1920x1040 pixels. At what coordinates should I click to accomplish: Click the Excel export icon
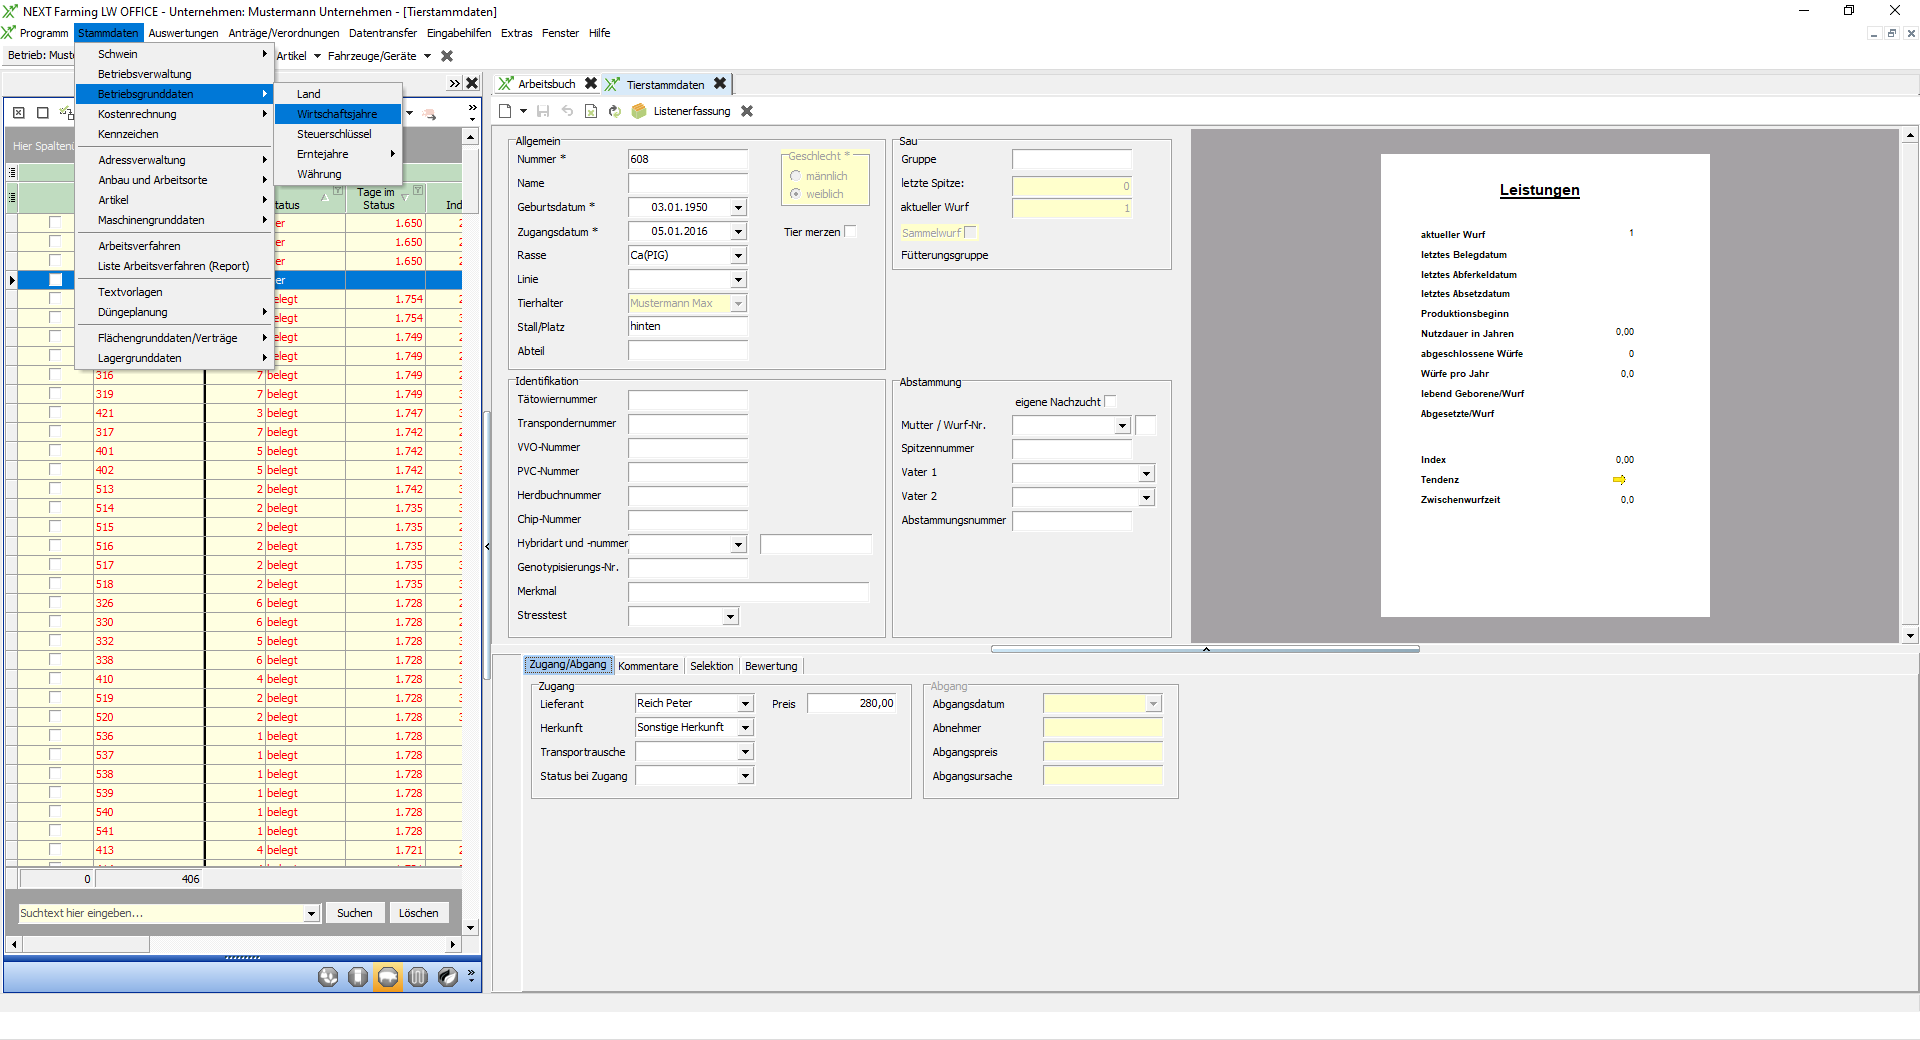pyautogui.click(x=591, y=111)
